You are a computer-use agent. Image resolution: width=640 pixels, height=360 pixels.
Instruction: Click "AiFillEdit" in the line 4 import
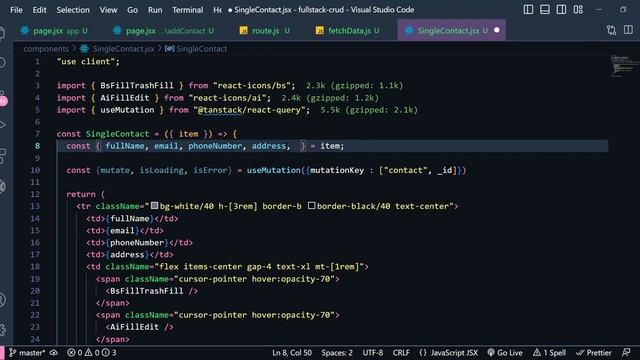point(124,98)
